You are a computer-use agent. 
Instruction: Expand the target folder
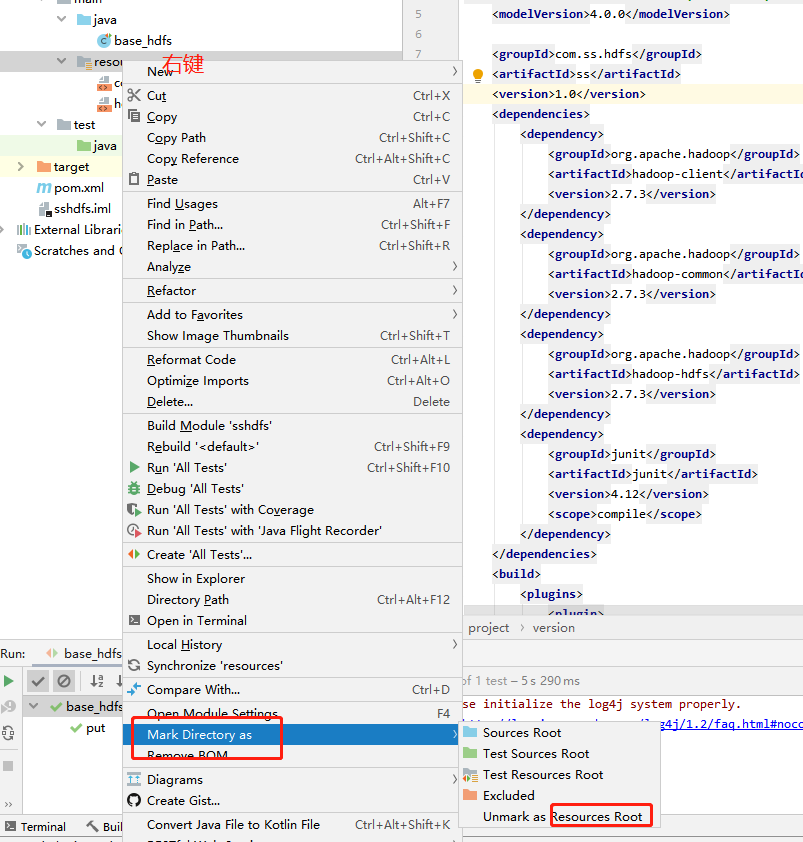[21, 167]
